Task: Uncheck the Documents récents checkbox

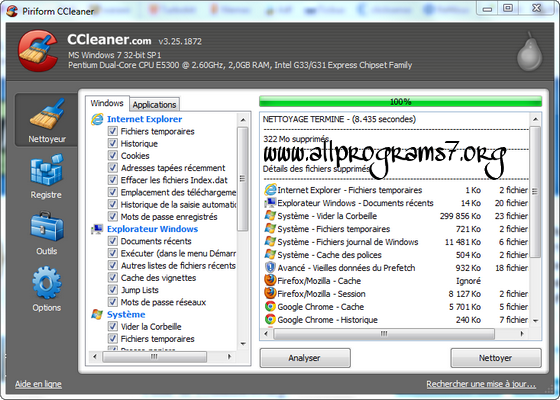Action: pos(112,241)
